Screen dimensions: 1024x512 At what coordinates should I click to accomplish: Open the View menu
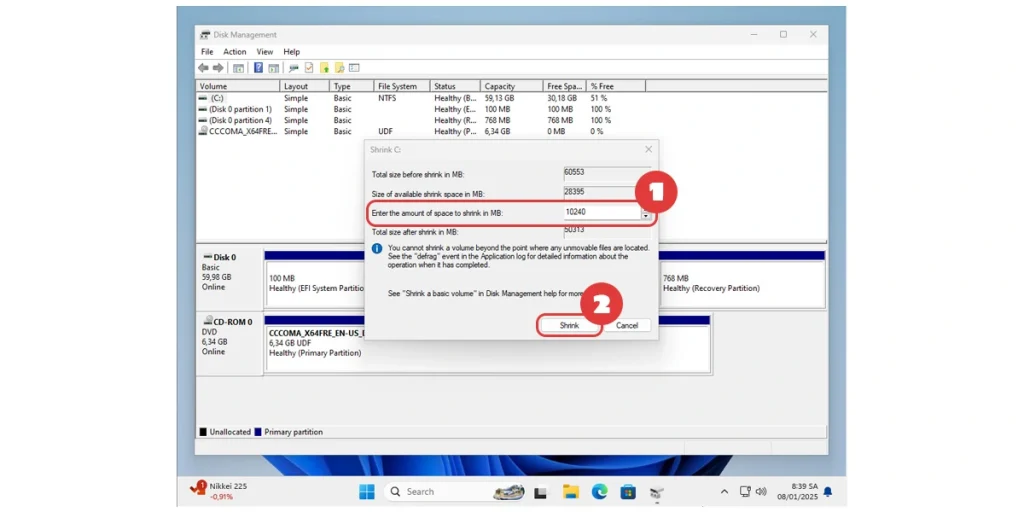pyautogui.click(x=264, y=52)
